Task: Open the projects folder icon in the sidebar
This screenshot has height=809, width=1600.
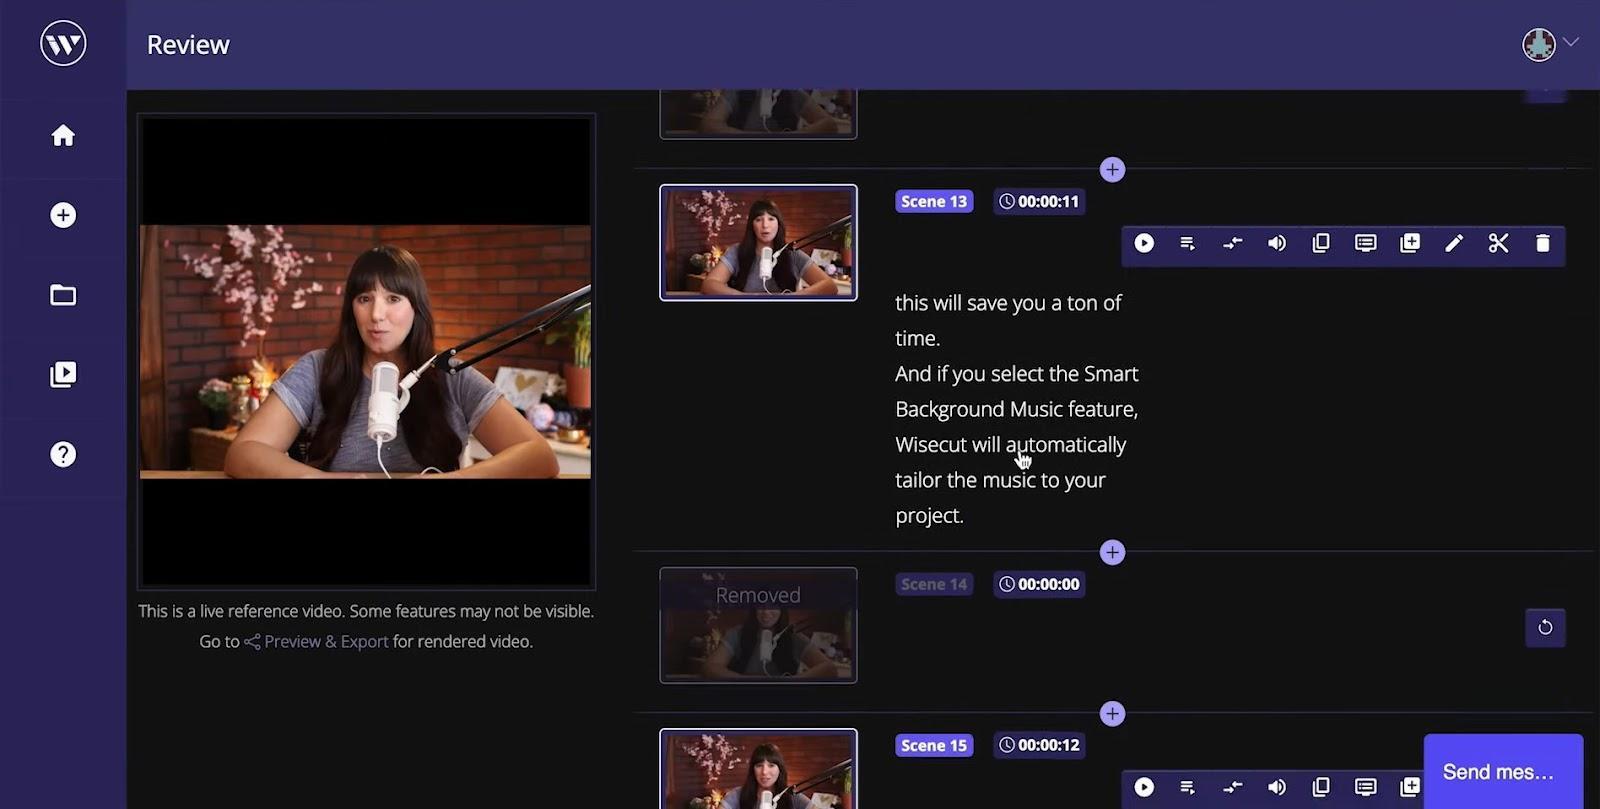Action: [x=63, y=295]
